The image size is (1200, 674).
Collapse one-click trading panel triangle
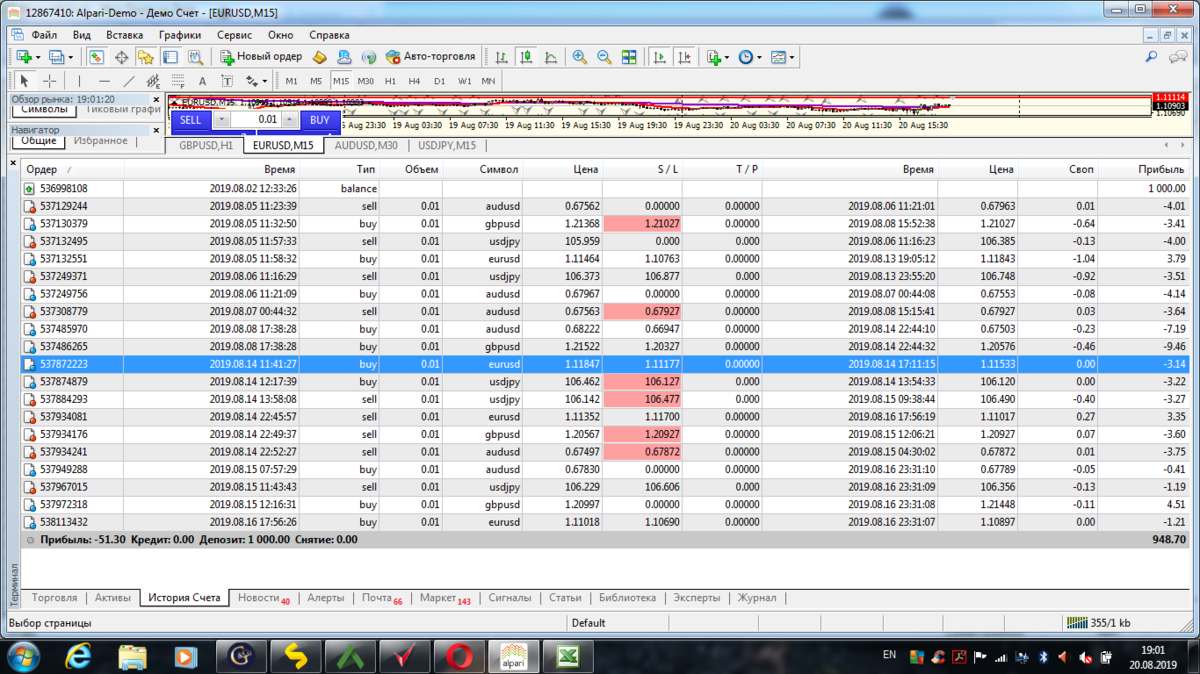pyautogui.click(x=174, y=102)
